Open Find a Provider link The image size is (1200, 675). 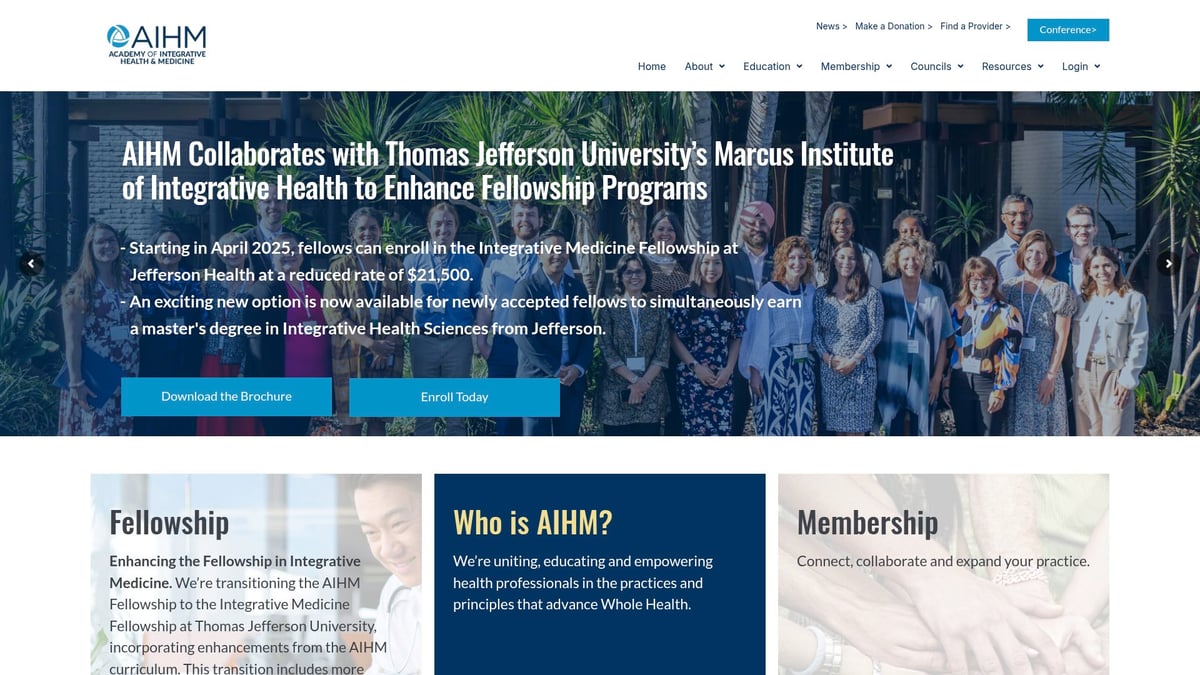click(975, 26)
